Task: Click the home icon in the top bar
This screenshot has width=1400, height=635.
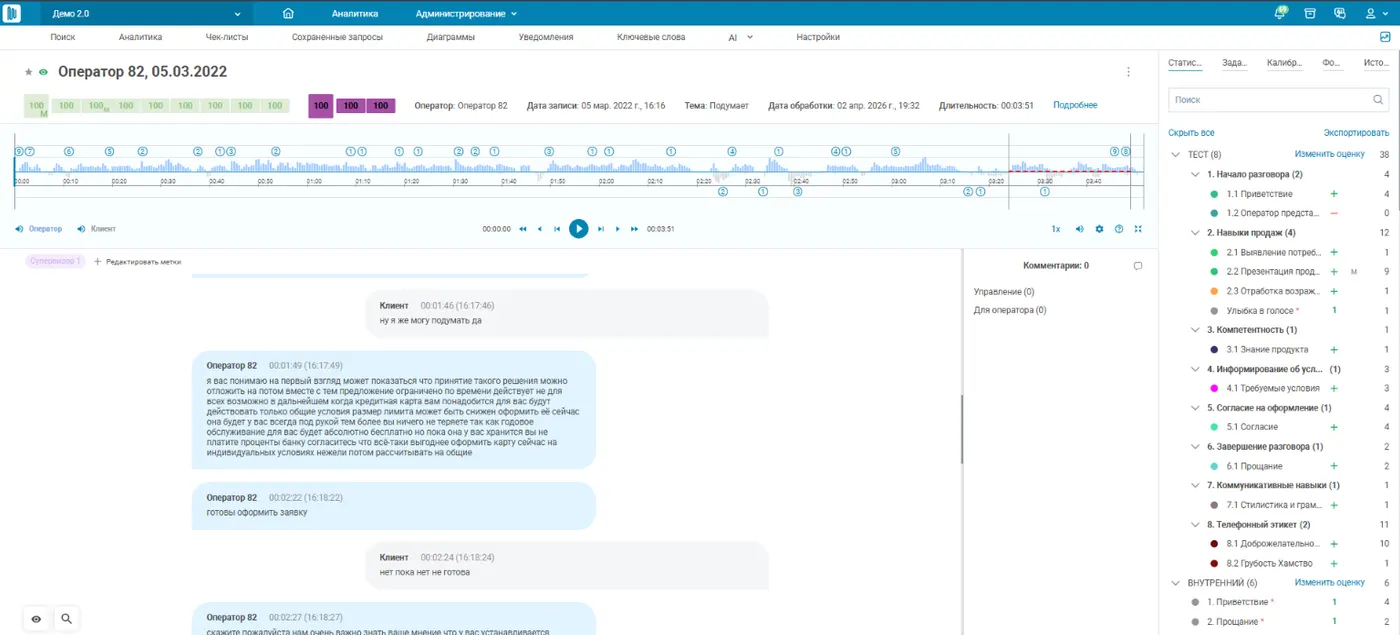Action: 289,14
